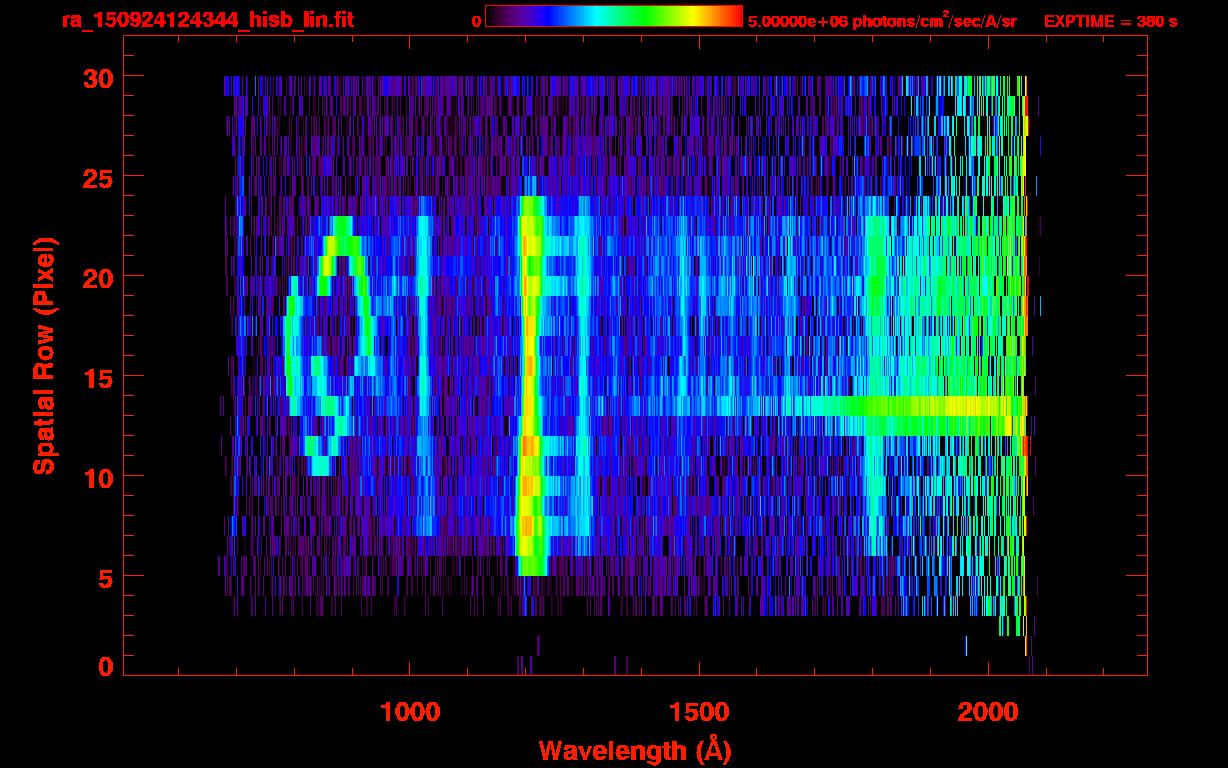
Task: Click the rainbow color scale bar
Action: (x=614, y=17)
